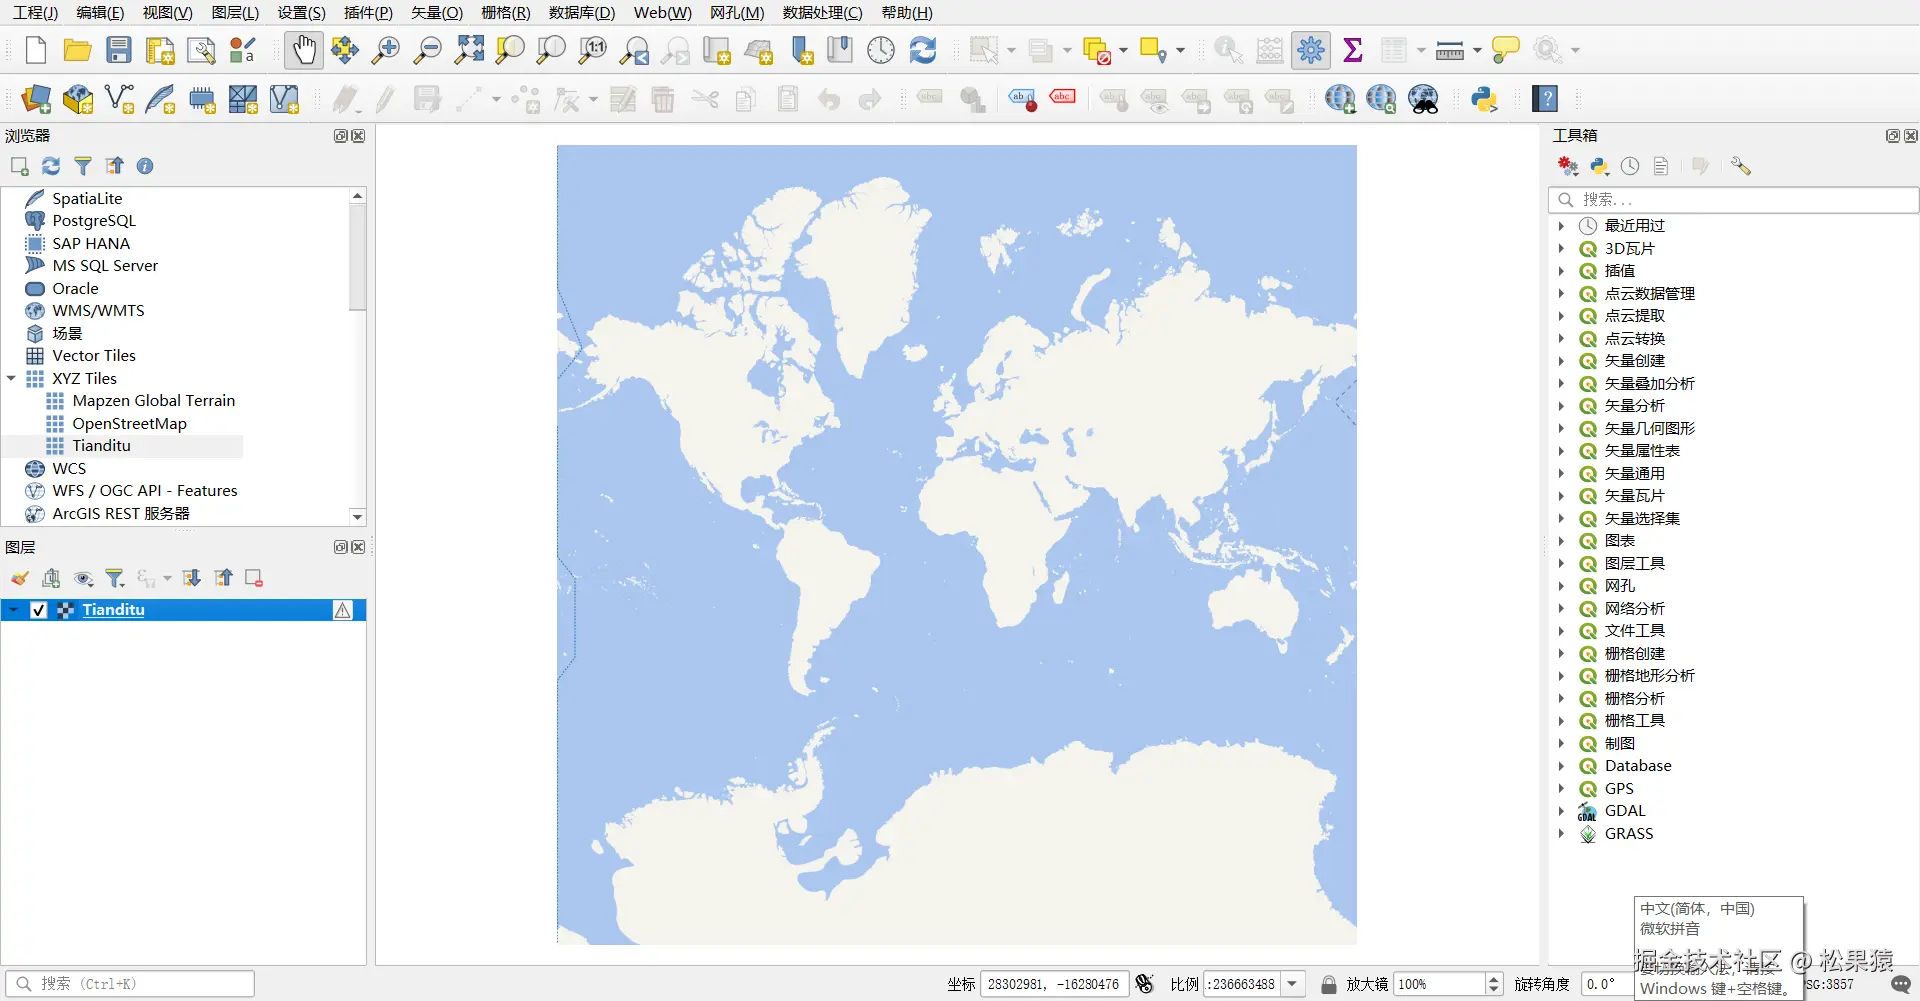This screenshot has width=1920, height=1001.
Task: Create a new project with New icon
Action: click(x=36, y=50)
